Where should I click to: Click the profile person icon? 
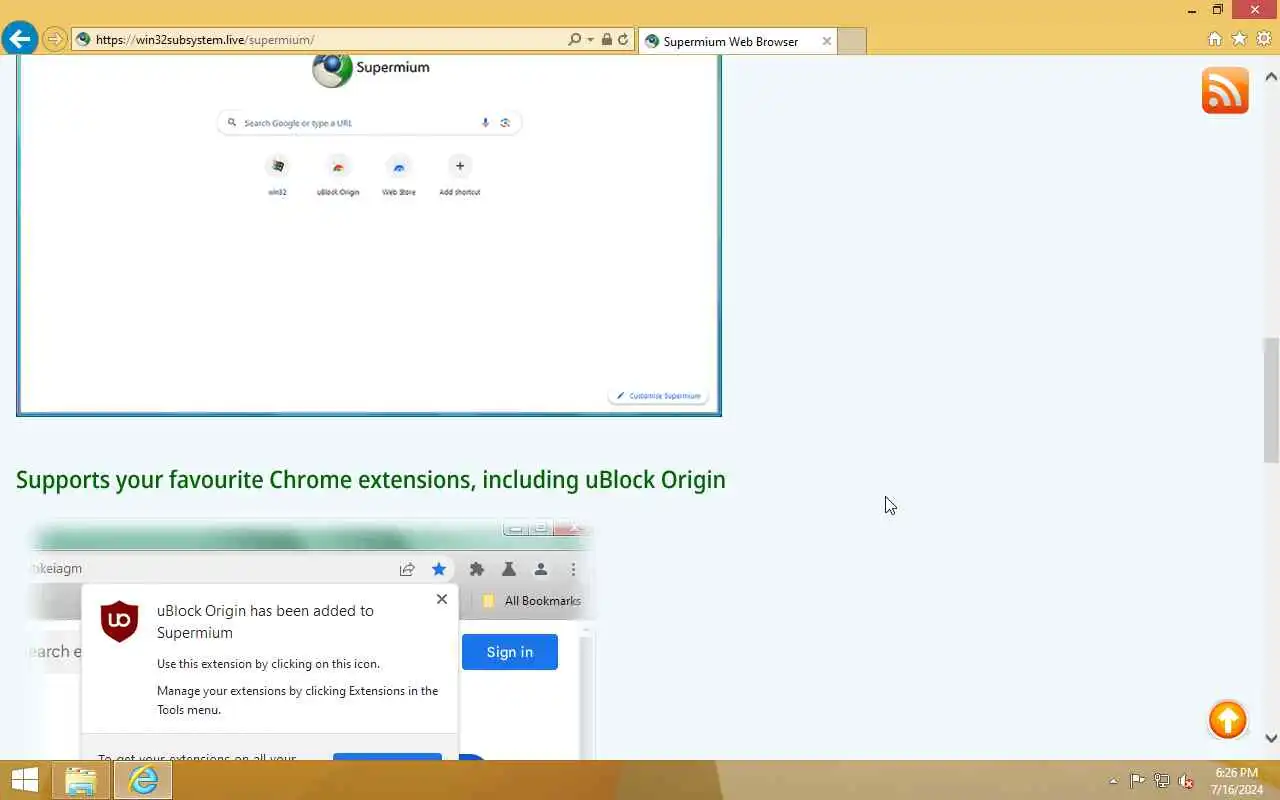[x=541, y=569]
